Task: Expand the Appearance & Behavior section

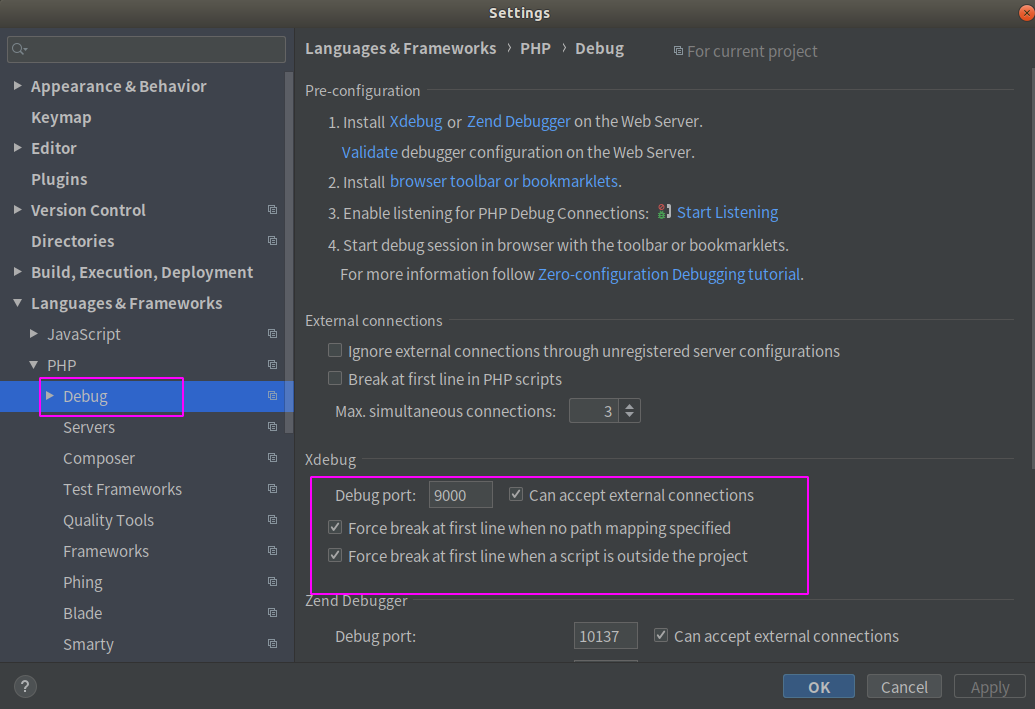Action: (17, 86)
